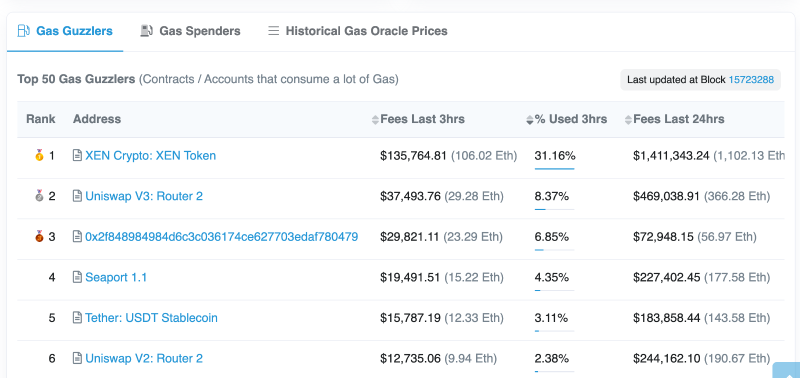Select the $29,821.11 fee value
This screenshot has width=800, height=378.
410,237
